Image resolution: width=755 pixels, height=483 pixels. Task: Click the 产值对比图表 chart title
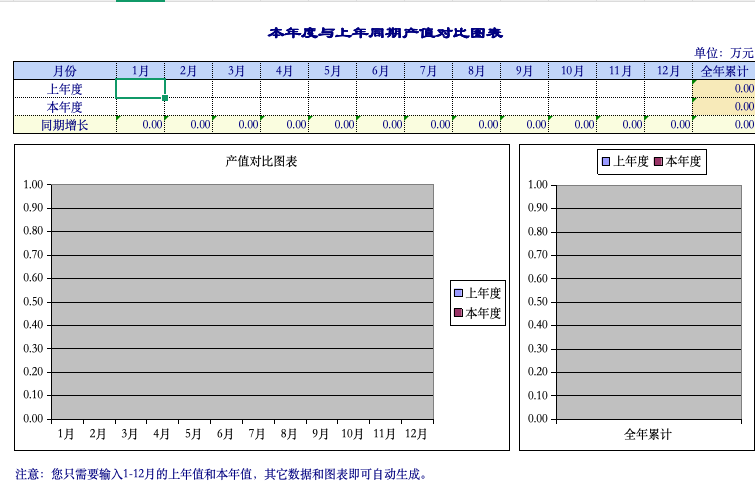tap(261, 161)
